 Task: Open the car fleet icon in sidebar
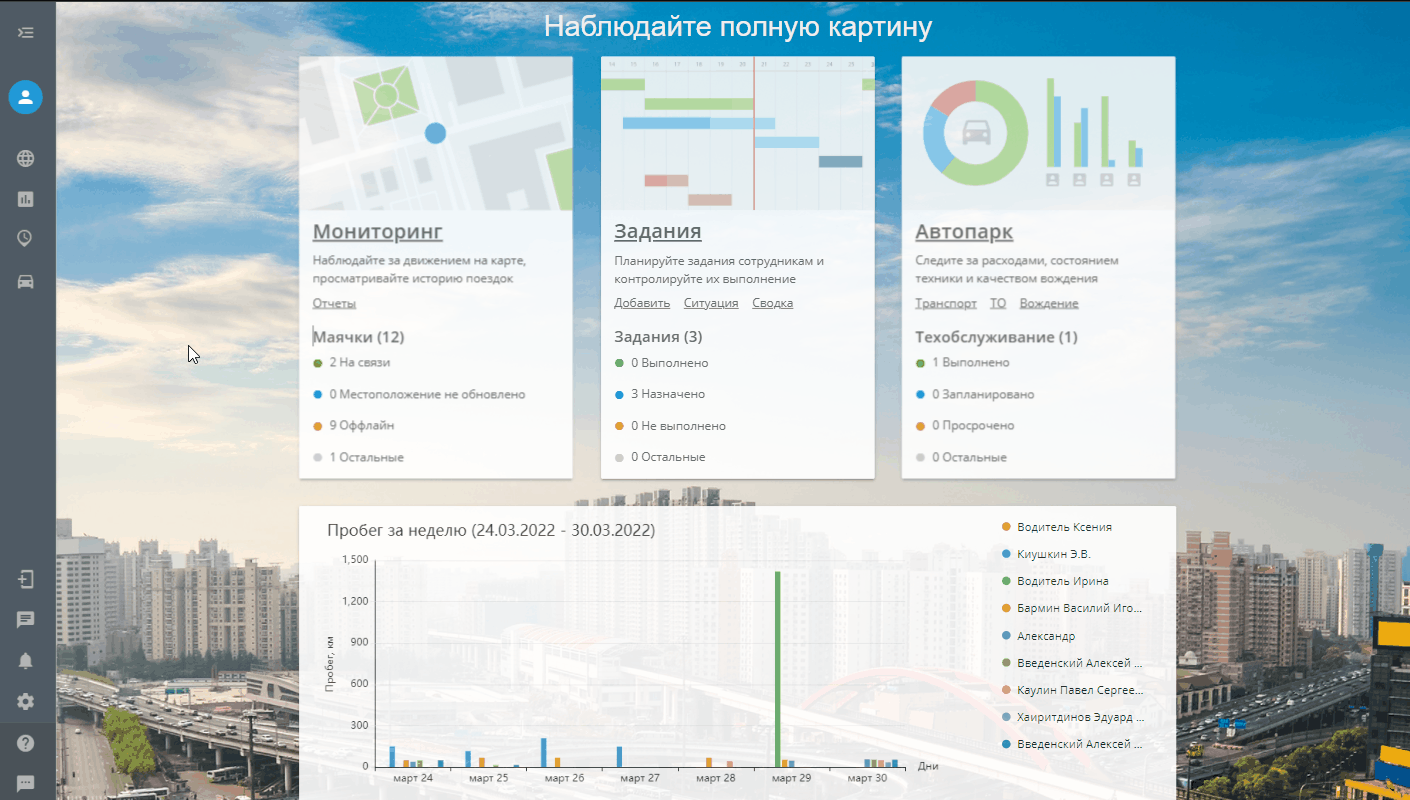(x=26, y=281)
